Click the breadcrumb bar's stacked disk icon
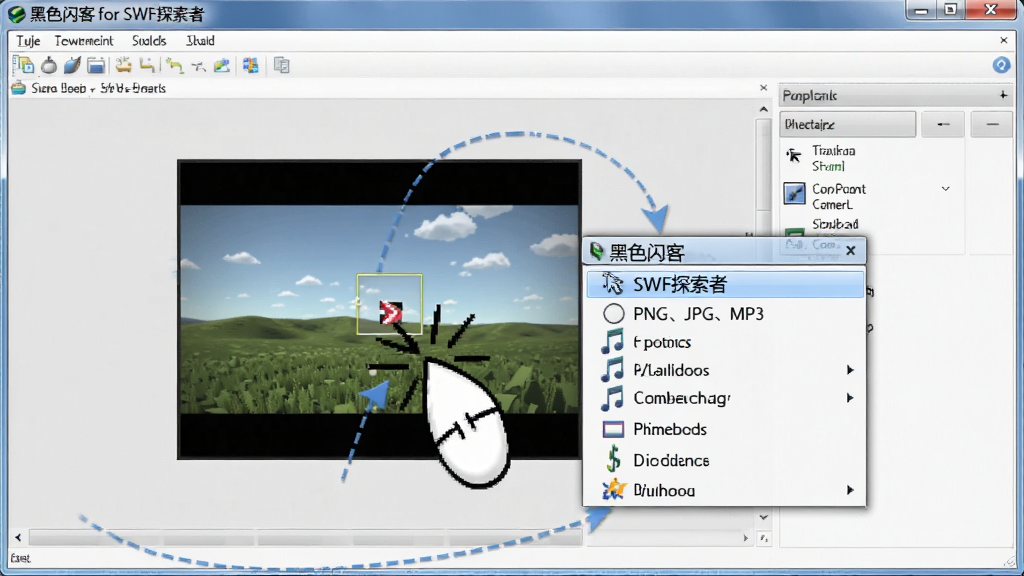 pos(18,88)
